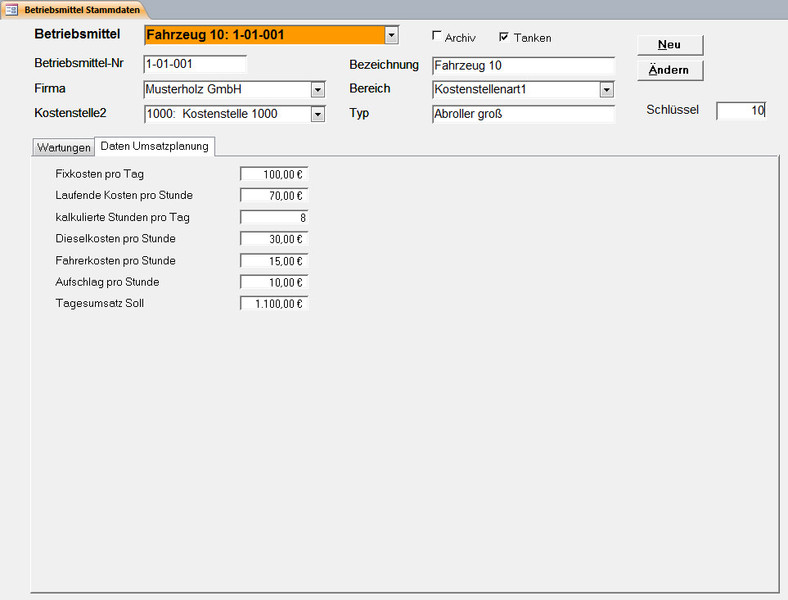This screenshot has width=788, height=600.
Task: Click the Betriebsmittel-Nr label
Action: (79, 63)
